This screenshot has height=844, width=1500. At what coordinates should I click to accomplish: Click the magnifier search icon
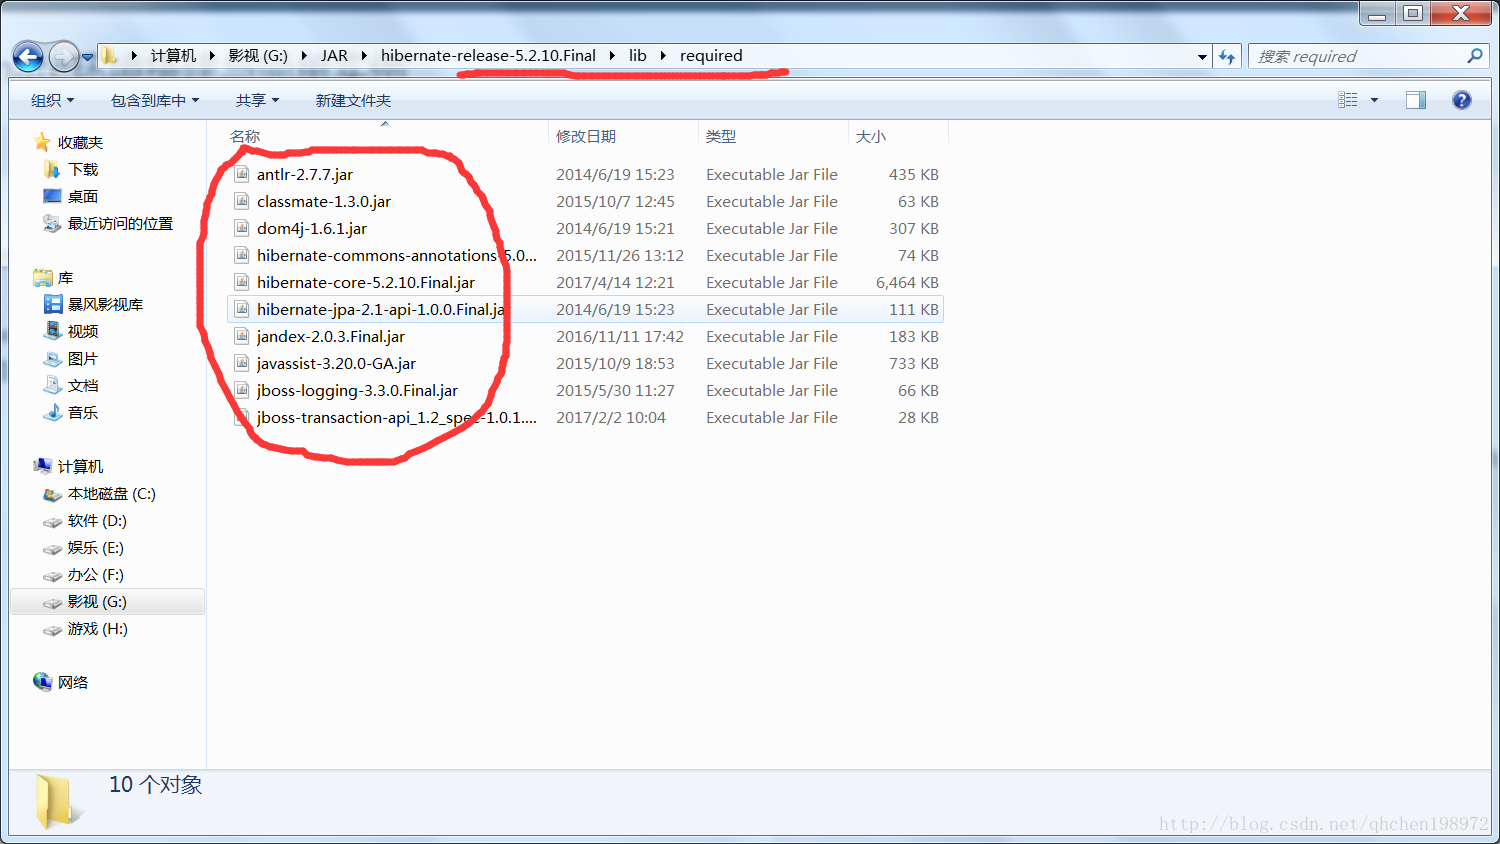click(1475, 56)
